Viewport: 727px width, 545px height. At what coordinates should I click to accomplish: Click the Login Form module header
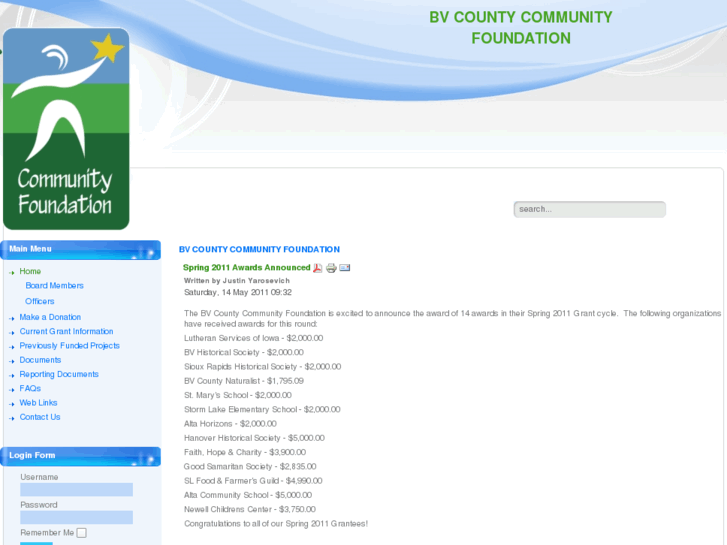pos(81,456)
